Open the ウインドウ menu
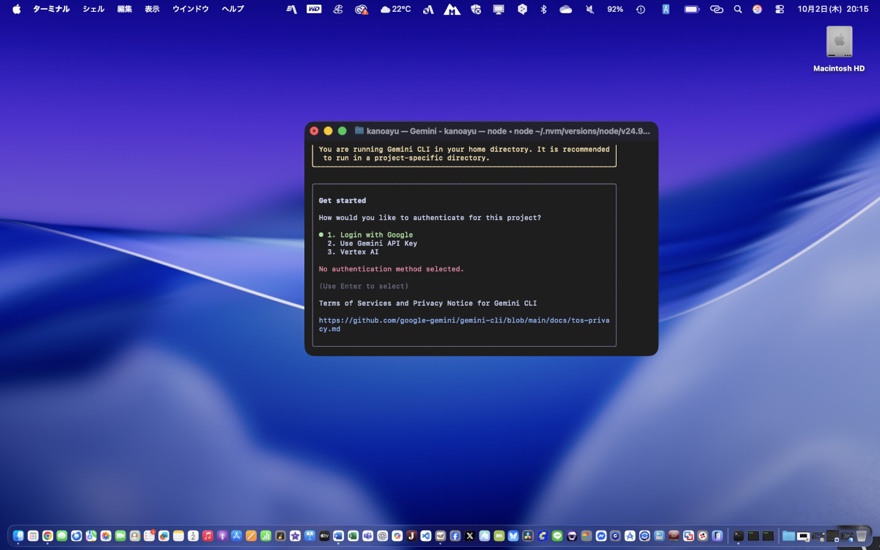The image size is (880, 550). coord(190,9)
